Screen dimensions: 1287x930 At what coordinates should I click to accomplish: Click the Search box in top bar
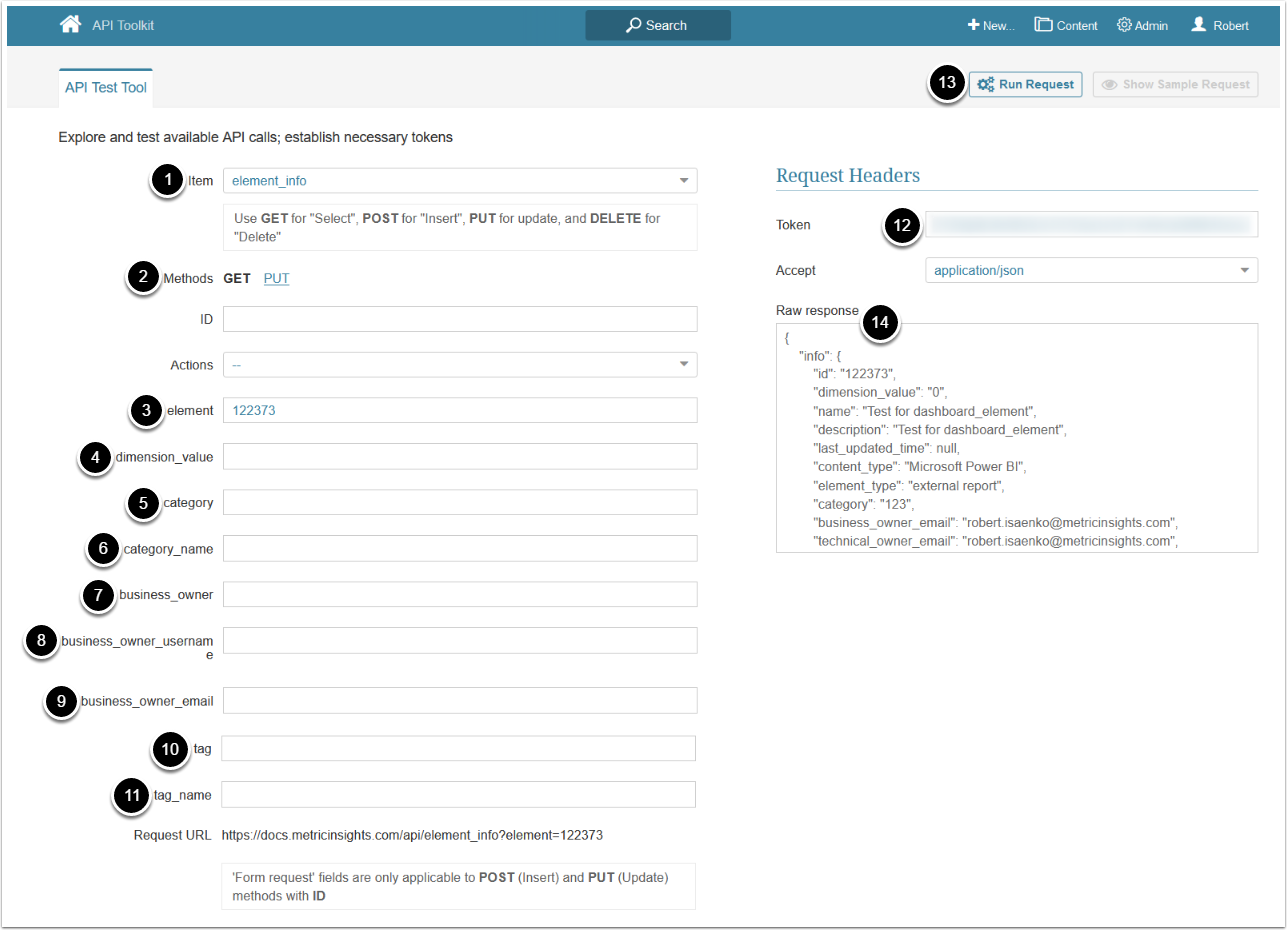tap(658, 25)
